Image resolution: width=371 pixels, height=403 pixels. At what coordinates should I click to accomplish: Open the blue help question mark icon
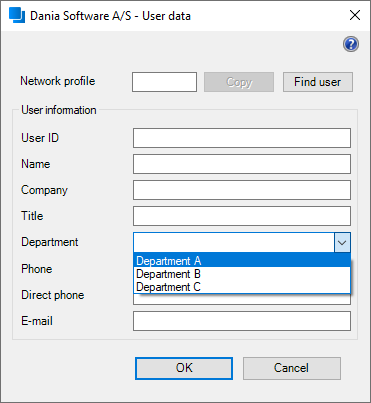(x=351, y=44)
